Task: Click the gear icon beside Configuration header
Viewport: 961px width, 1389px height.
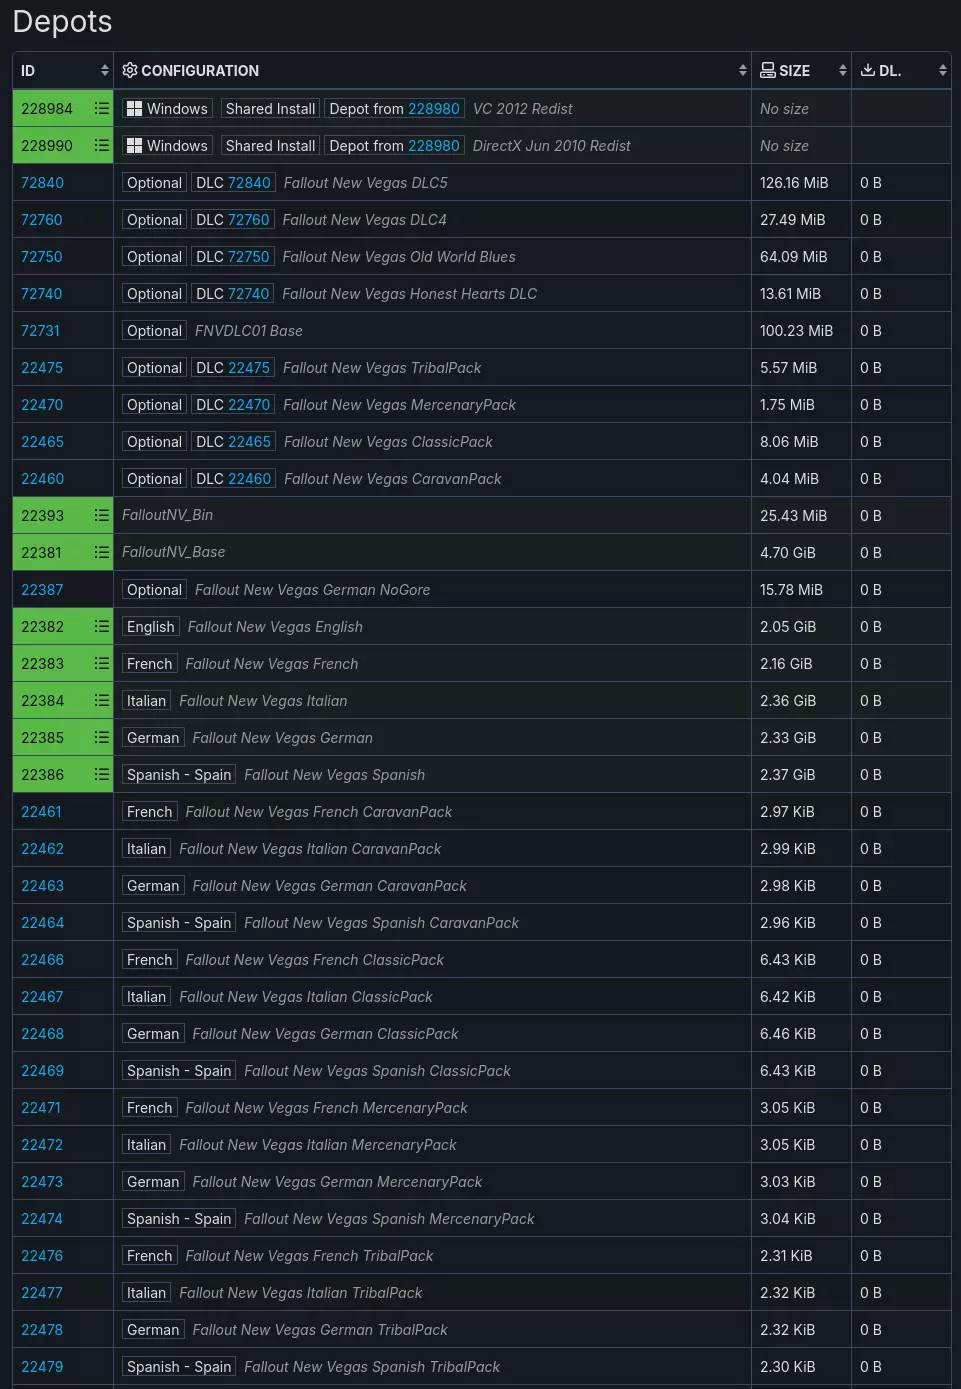Action: click(130, 70)
